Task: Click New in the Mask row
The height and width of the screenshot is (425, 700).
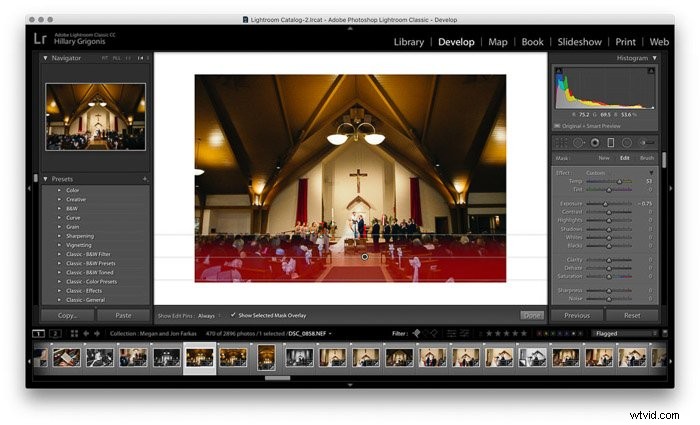Action: [x=604, y=158]
